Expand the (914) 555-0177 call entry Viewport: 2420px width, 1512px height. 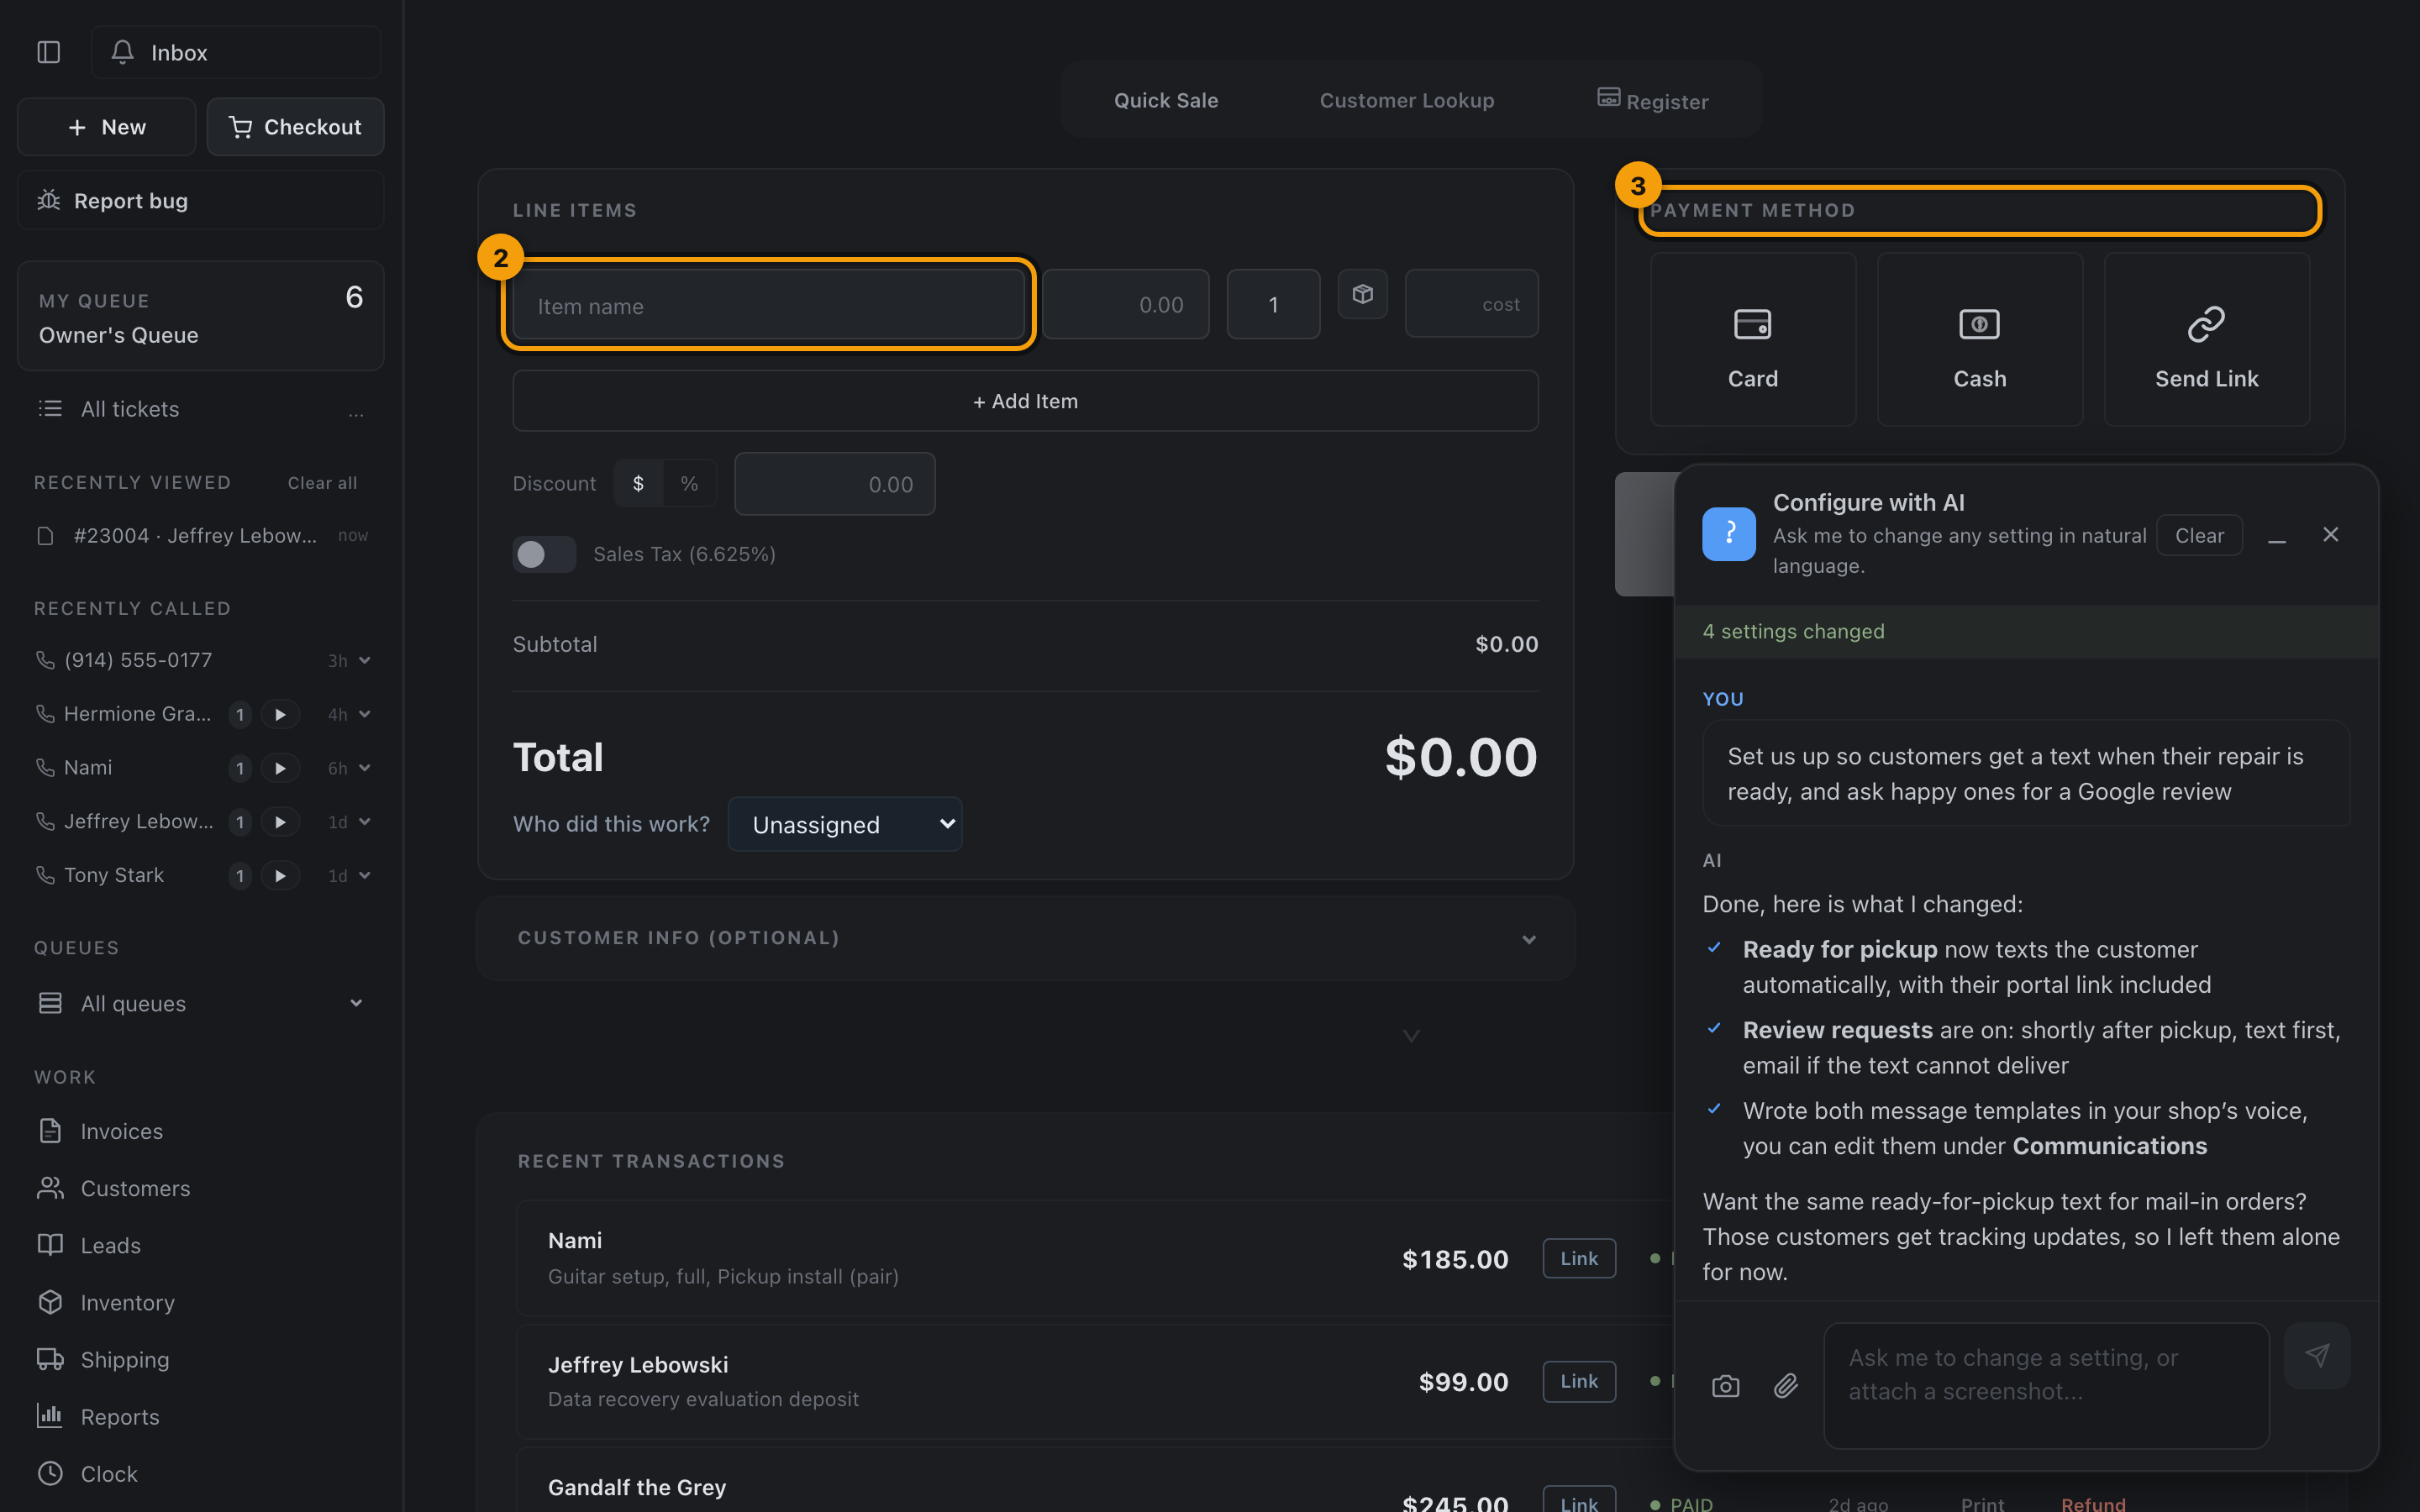tap(364, 660)
